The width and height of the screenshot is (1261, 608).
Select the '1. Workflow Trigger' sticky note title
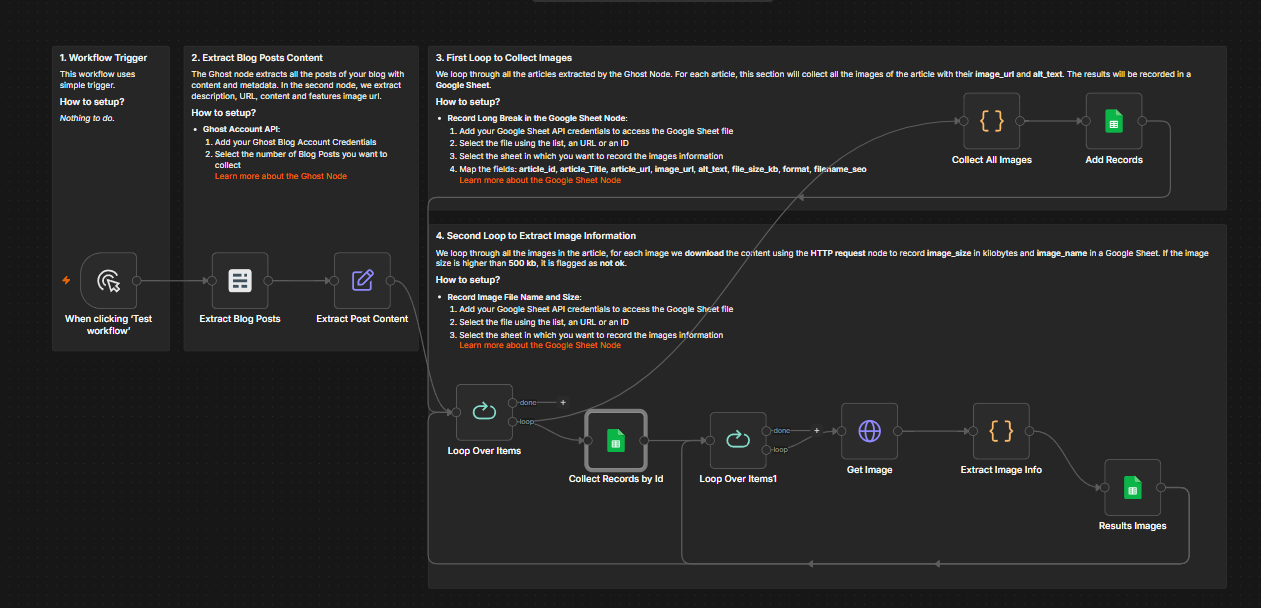pyautogui.click(x=102, y=58)
